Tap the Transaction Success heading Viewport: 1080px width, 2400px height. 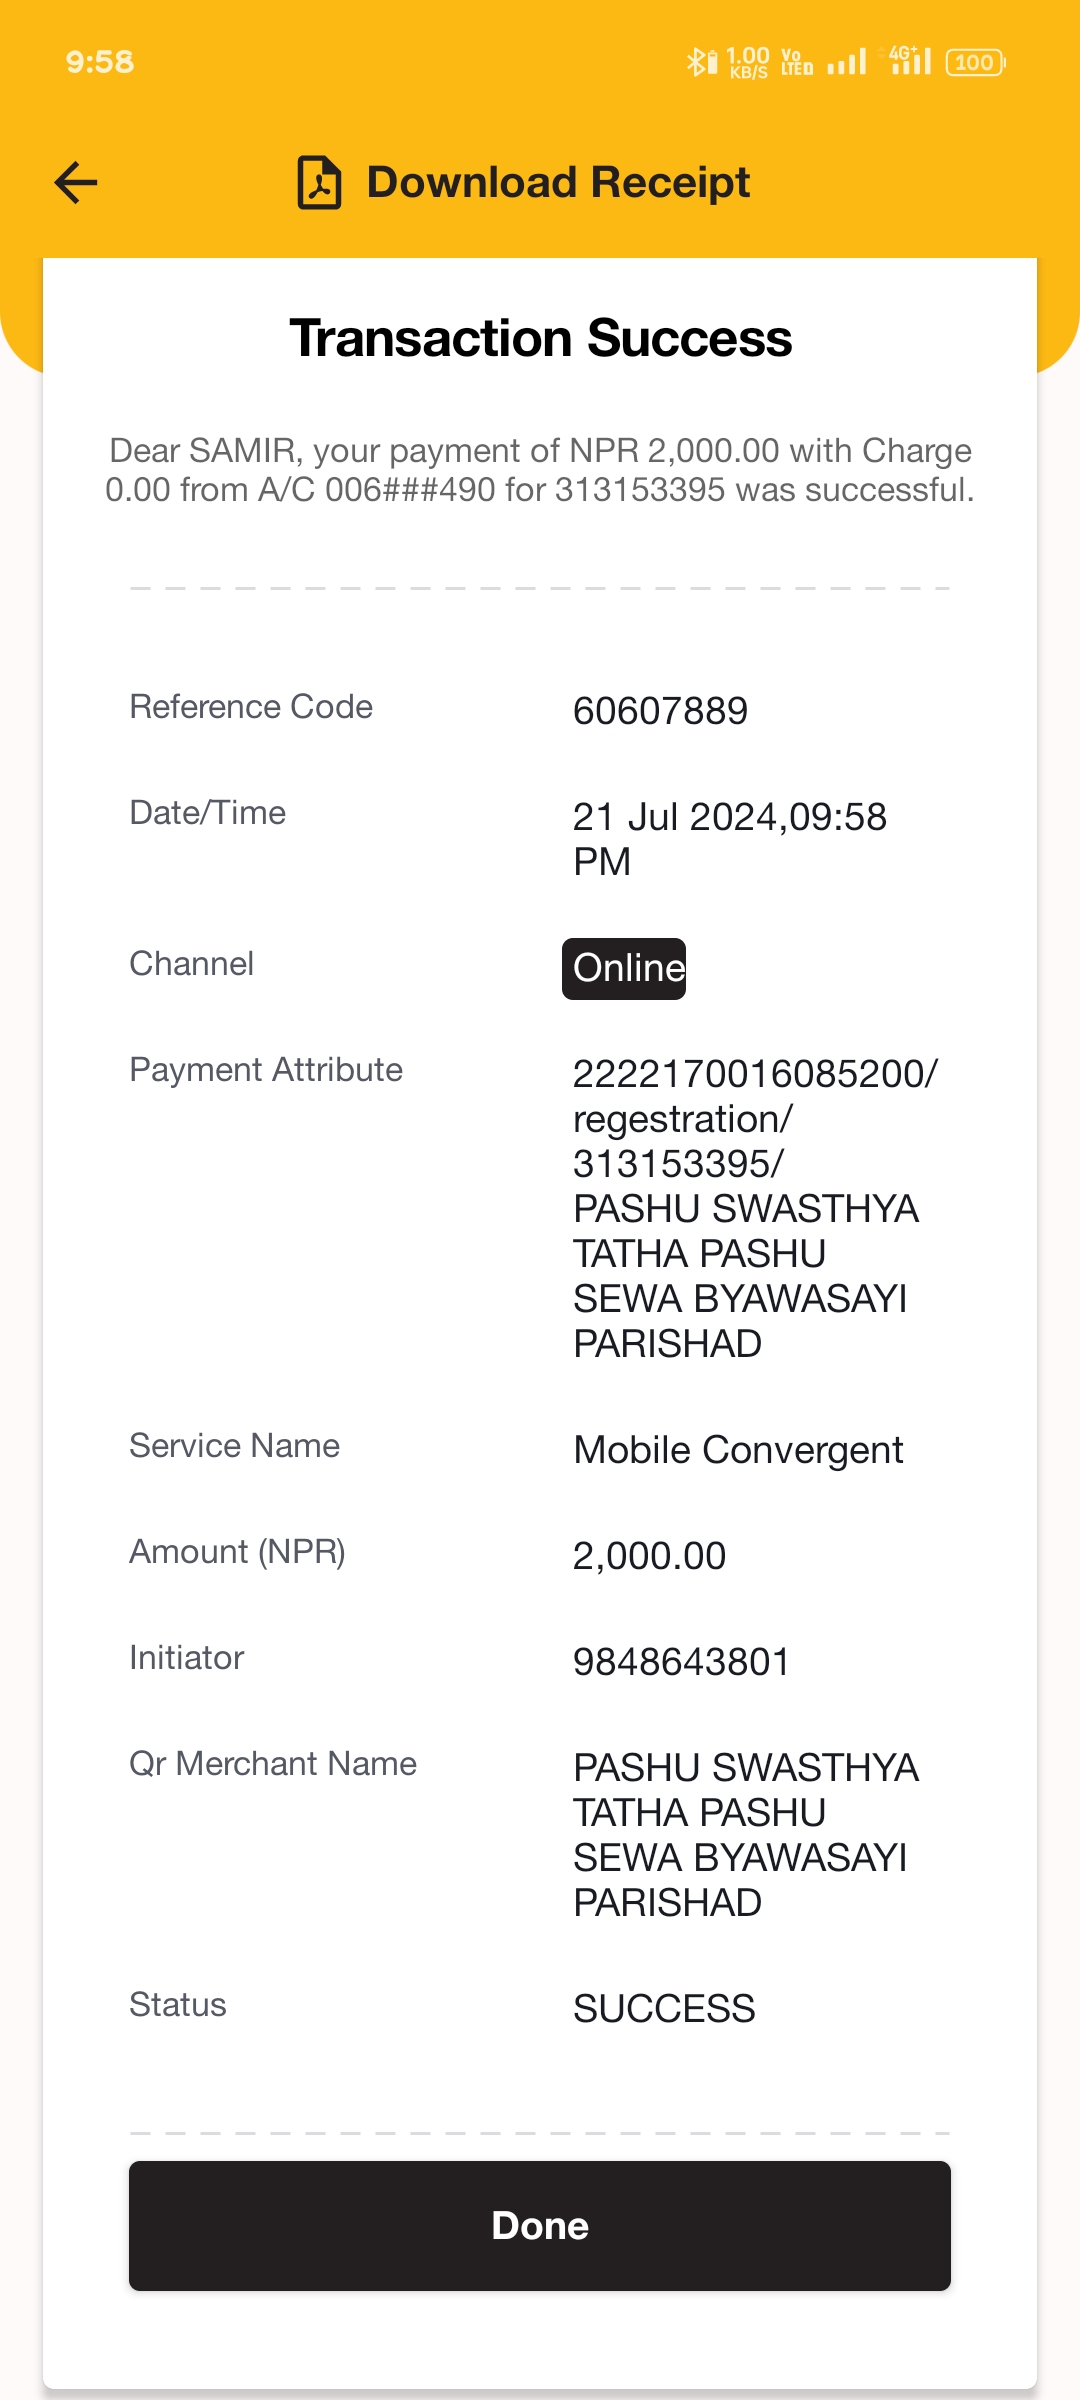click(x=540, y=338)
